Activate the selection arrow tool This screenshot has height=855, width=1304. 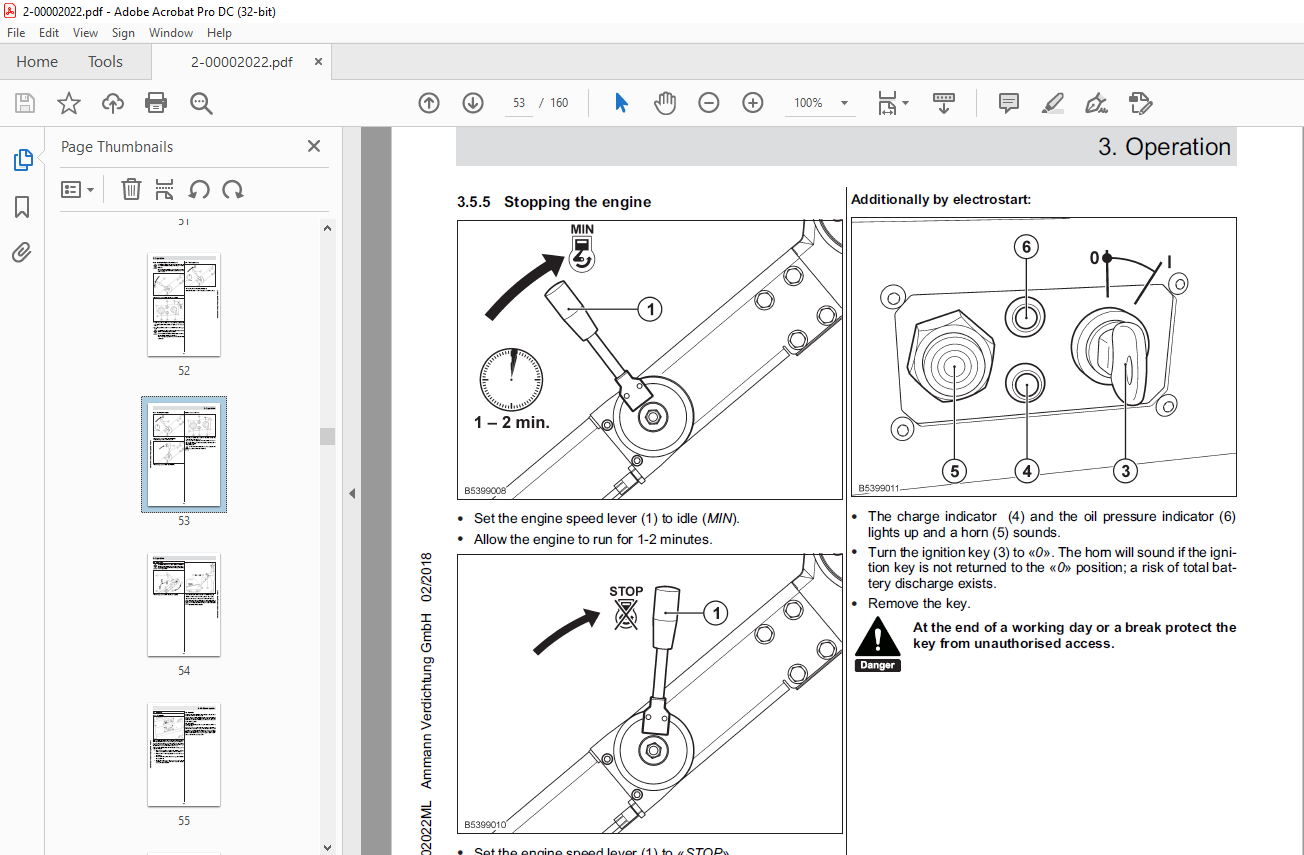point(621,103)
